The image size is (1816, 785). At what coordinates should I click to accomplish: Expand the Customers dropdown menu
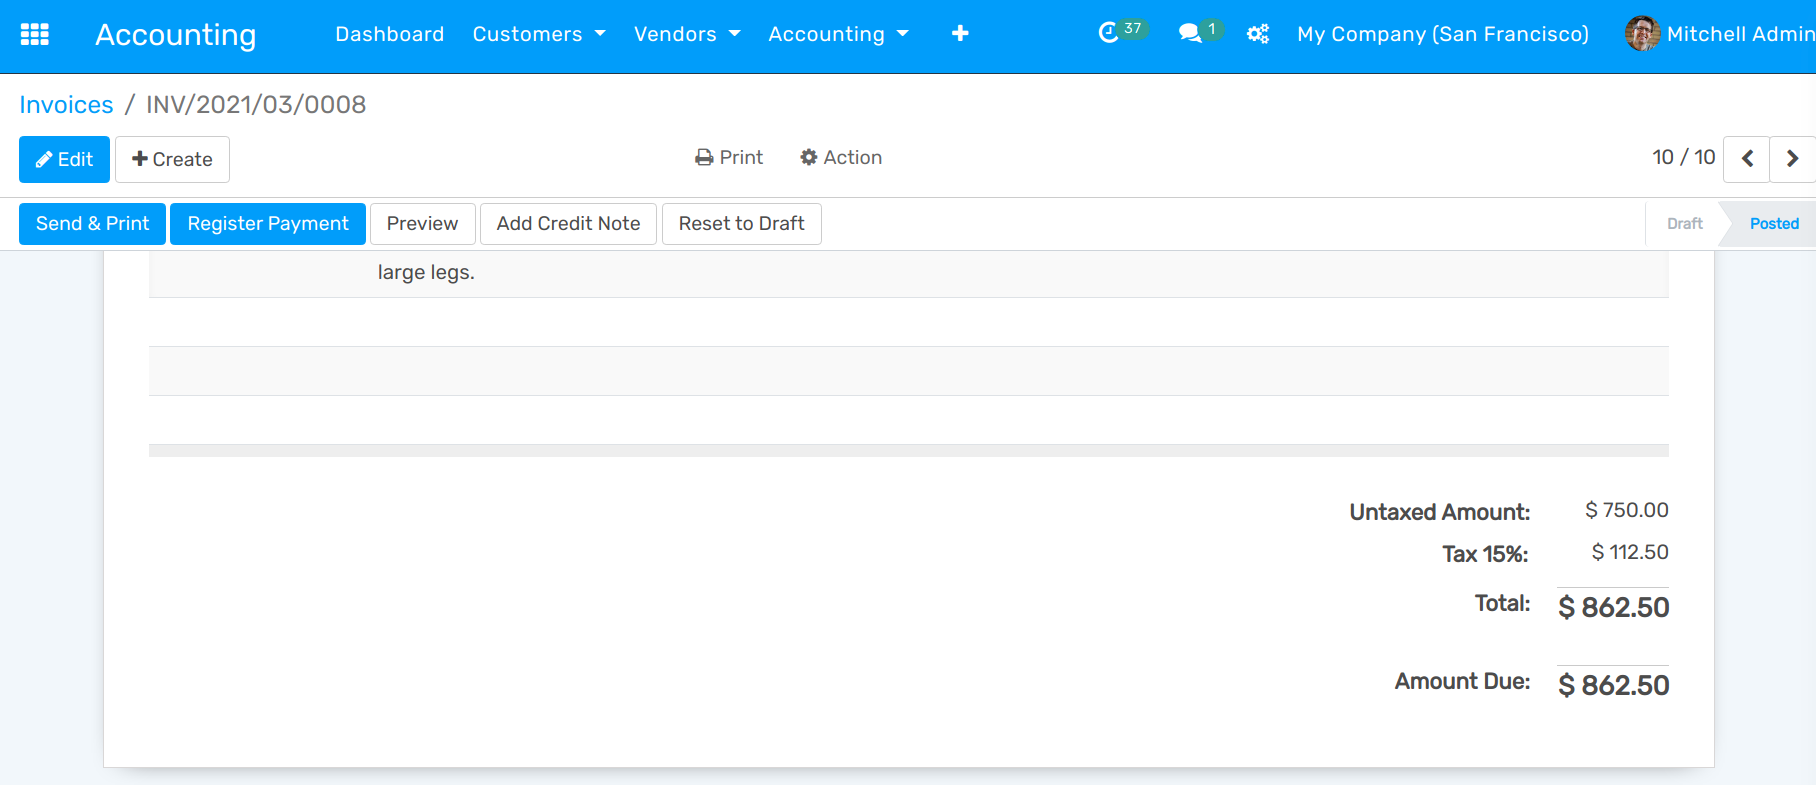[x=539, y=34]
